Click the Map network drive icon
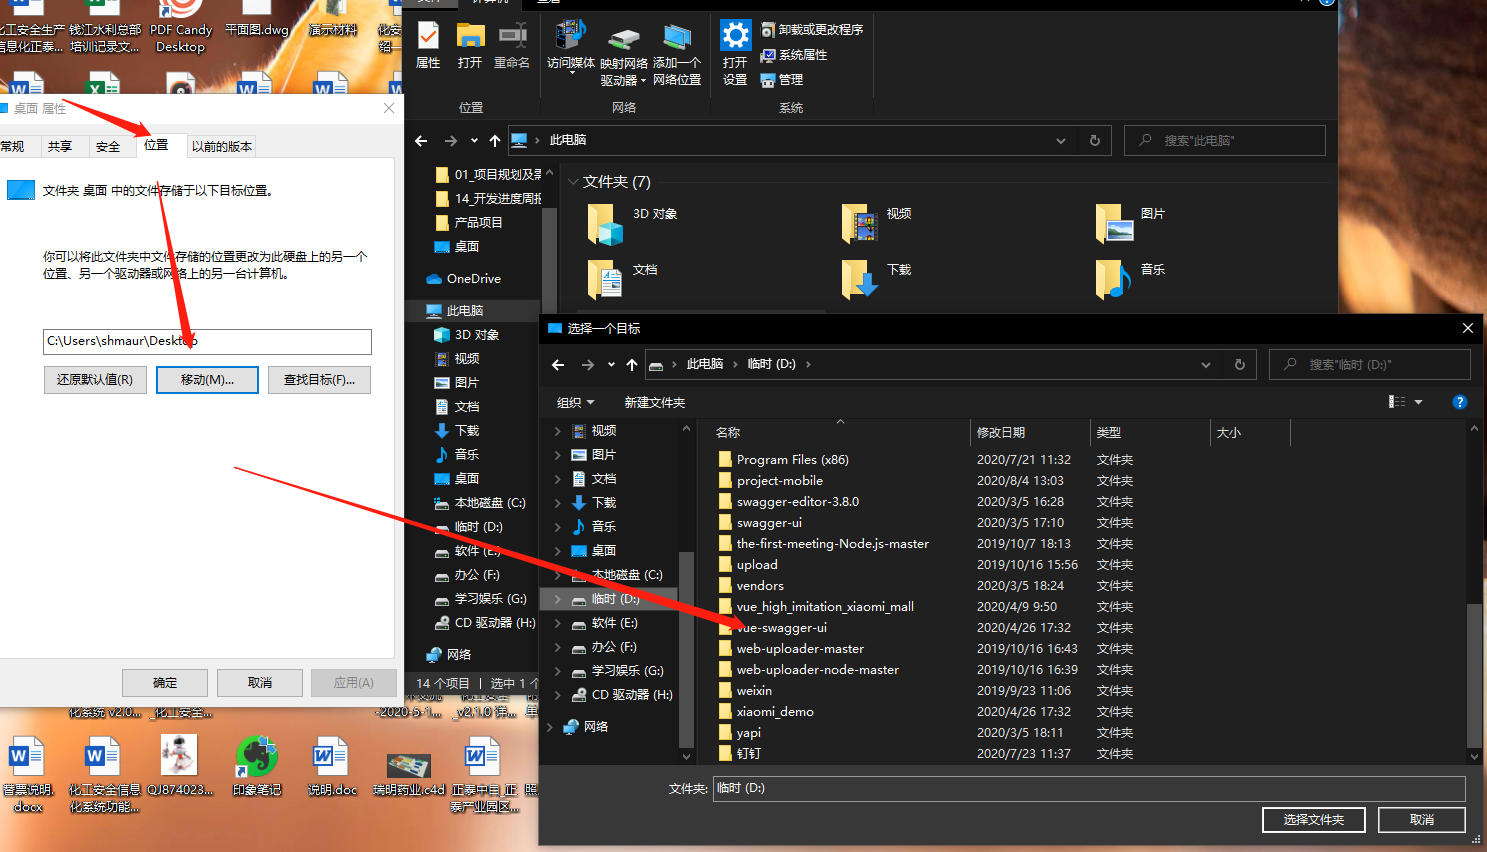This screenshot has width=1487, height=852. click(624, 40)
